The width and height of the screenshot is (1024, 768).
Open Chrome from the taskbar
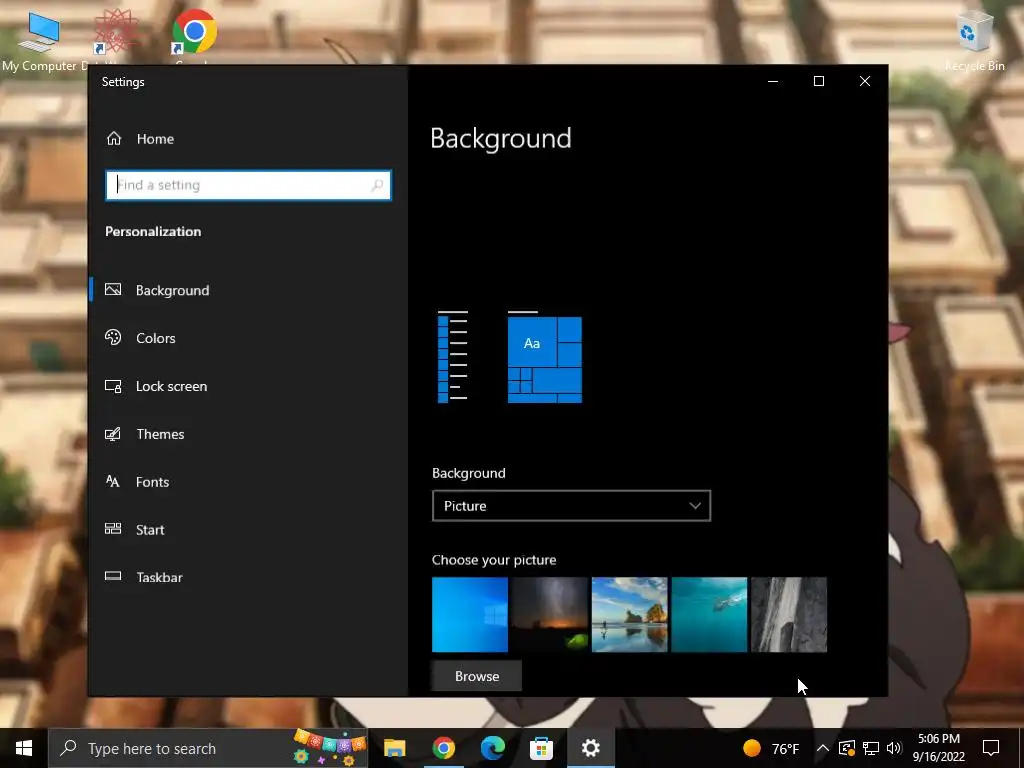click(x=443, y=748)
